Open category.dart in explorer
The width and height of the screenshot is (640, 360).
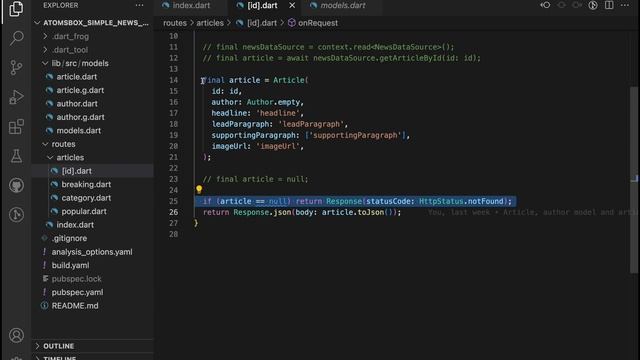click(92, 198)
